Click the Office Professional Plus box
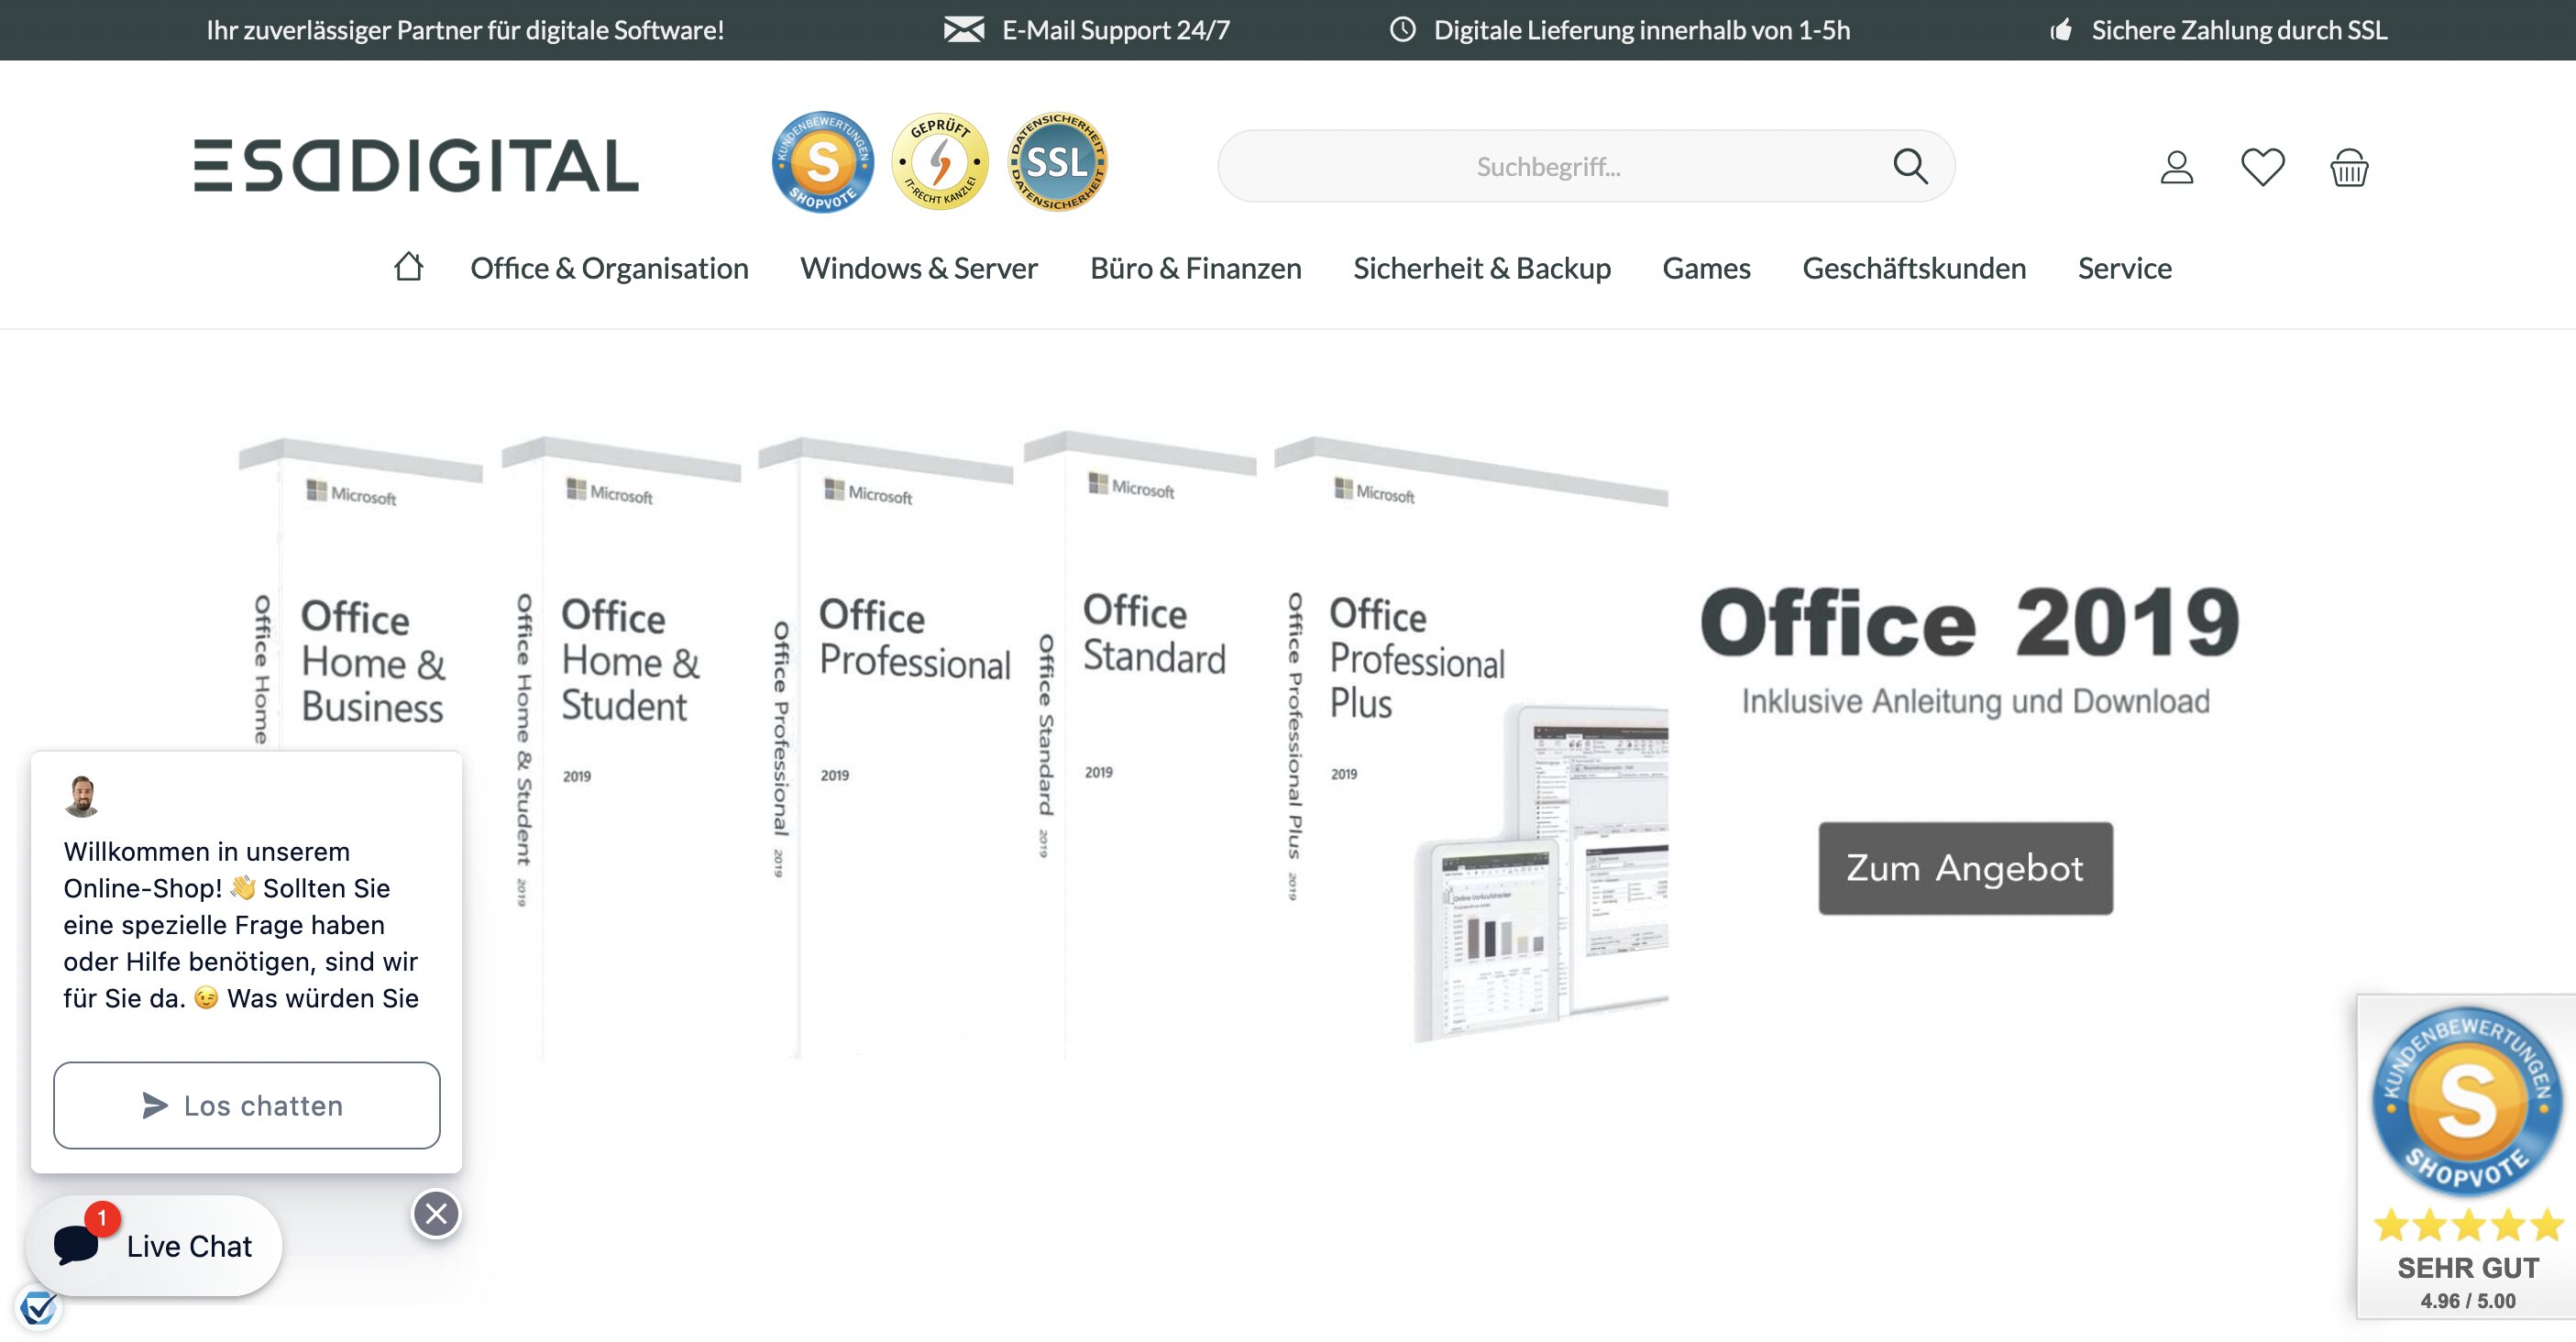The height and width of the screenshot is (1342, 2576). (x=1470, y=740)
